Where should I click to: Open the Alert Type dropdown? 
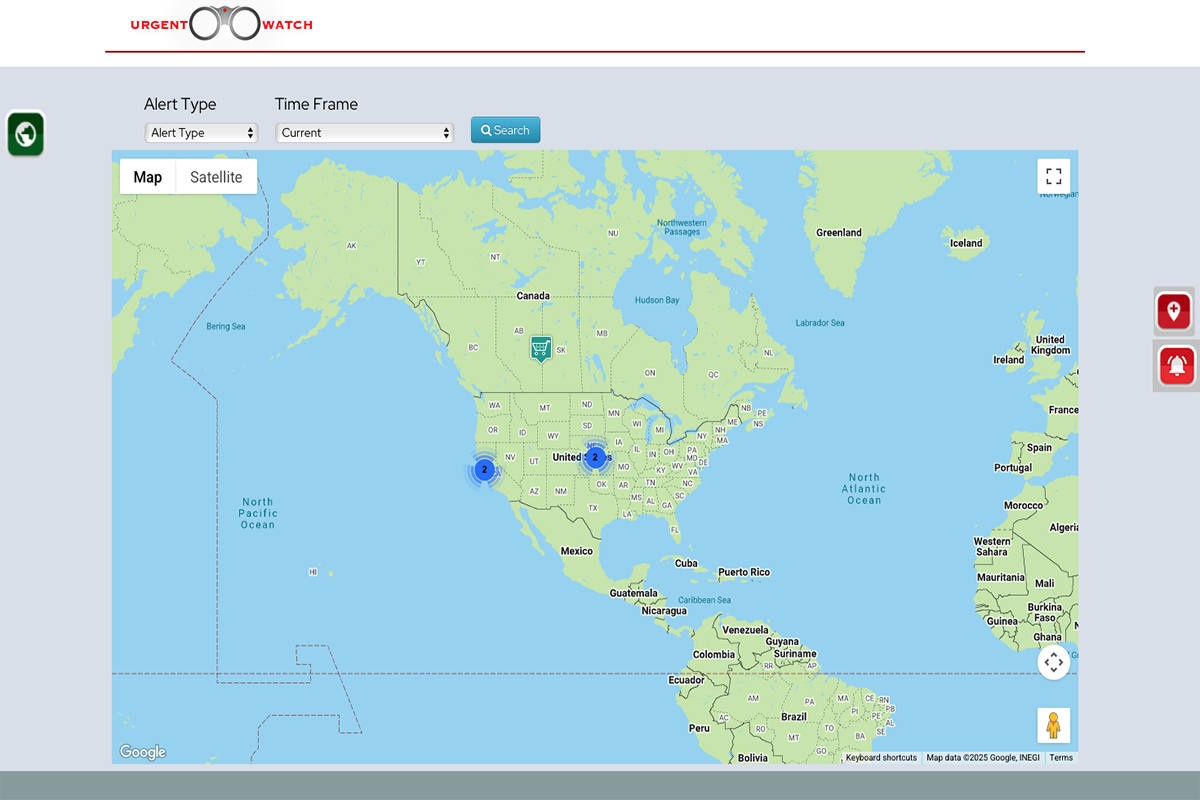coord(201,133)
